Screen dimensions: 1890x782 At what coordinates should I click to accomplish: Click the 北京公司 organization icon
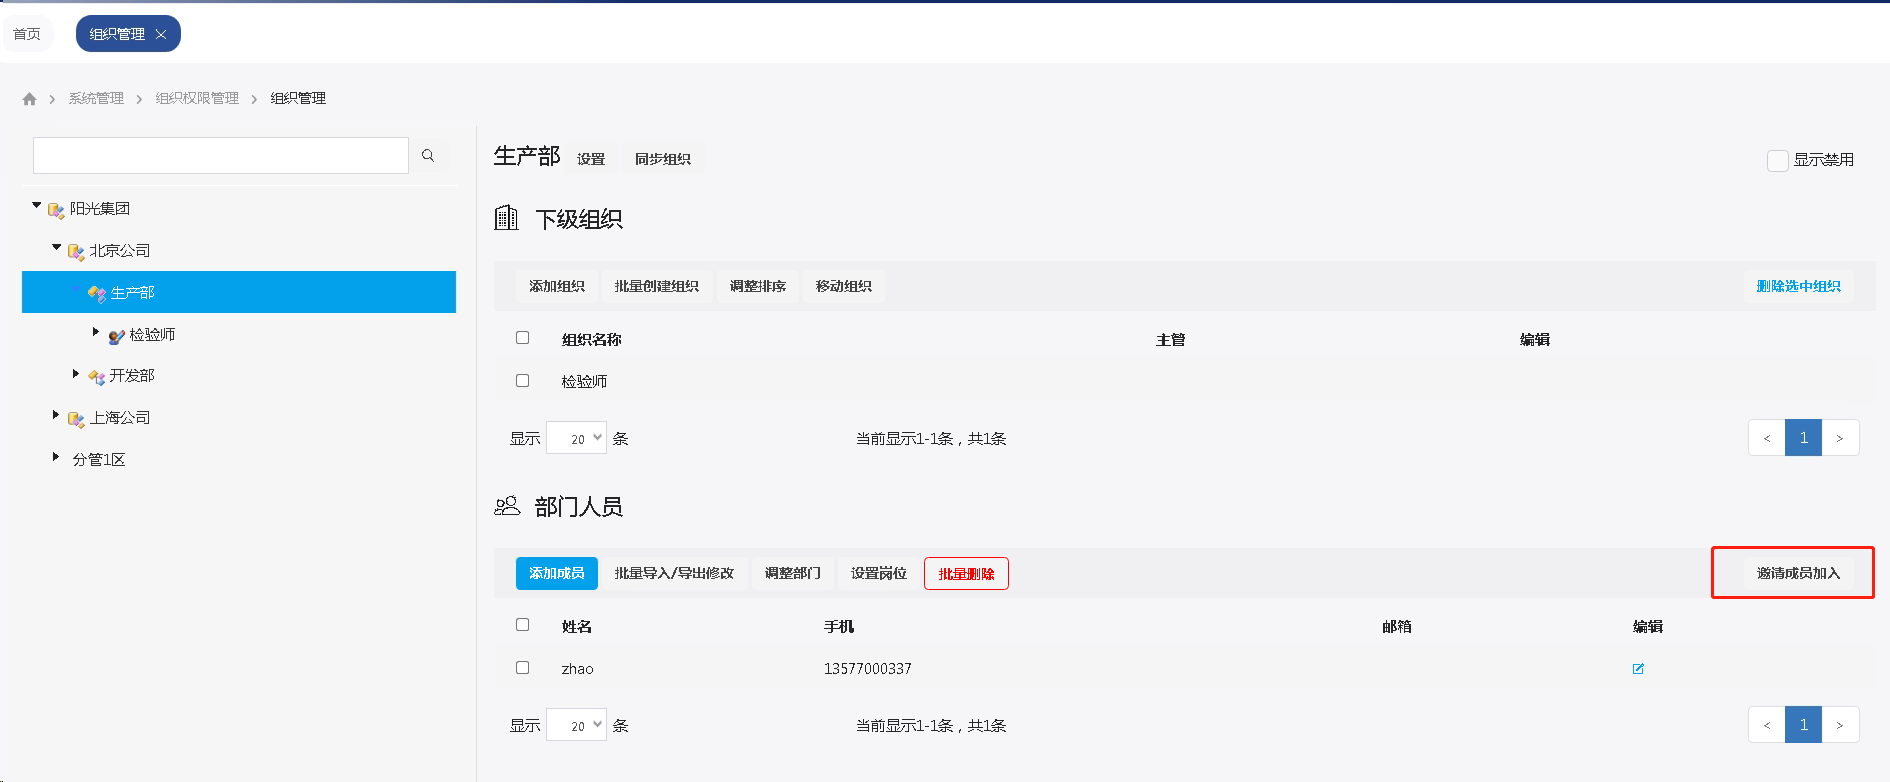(76, 251)
